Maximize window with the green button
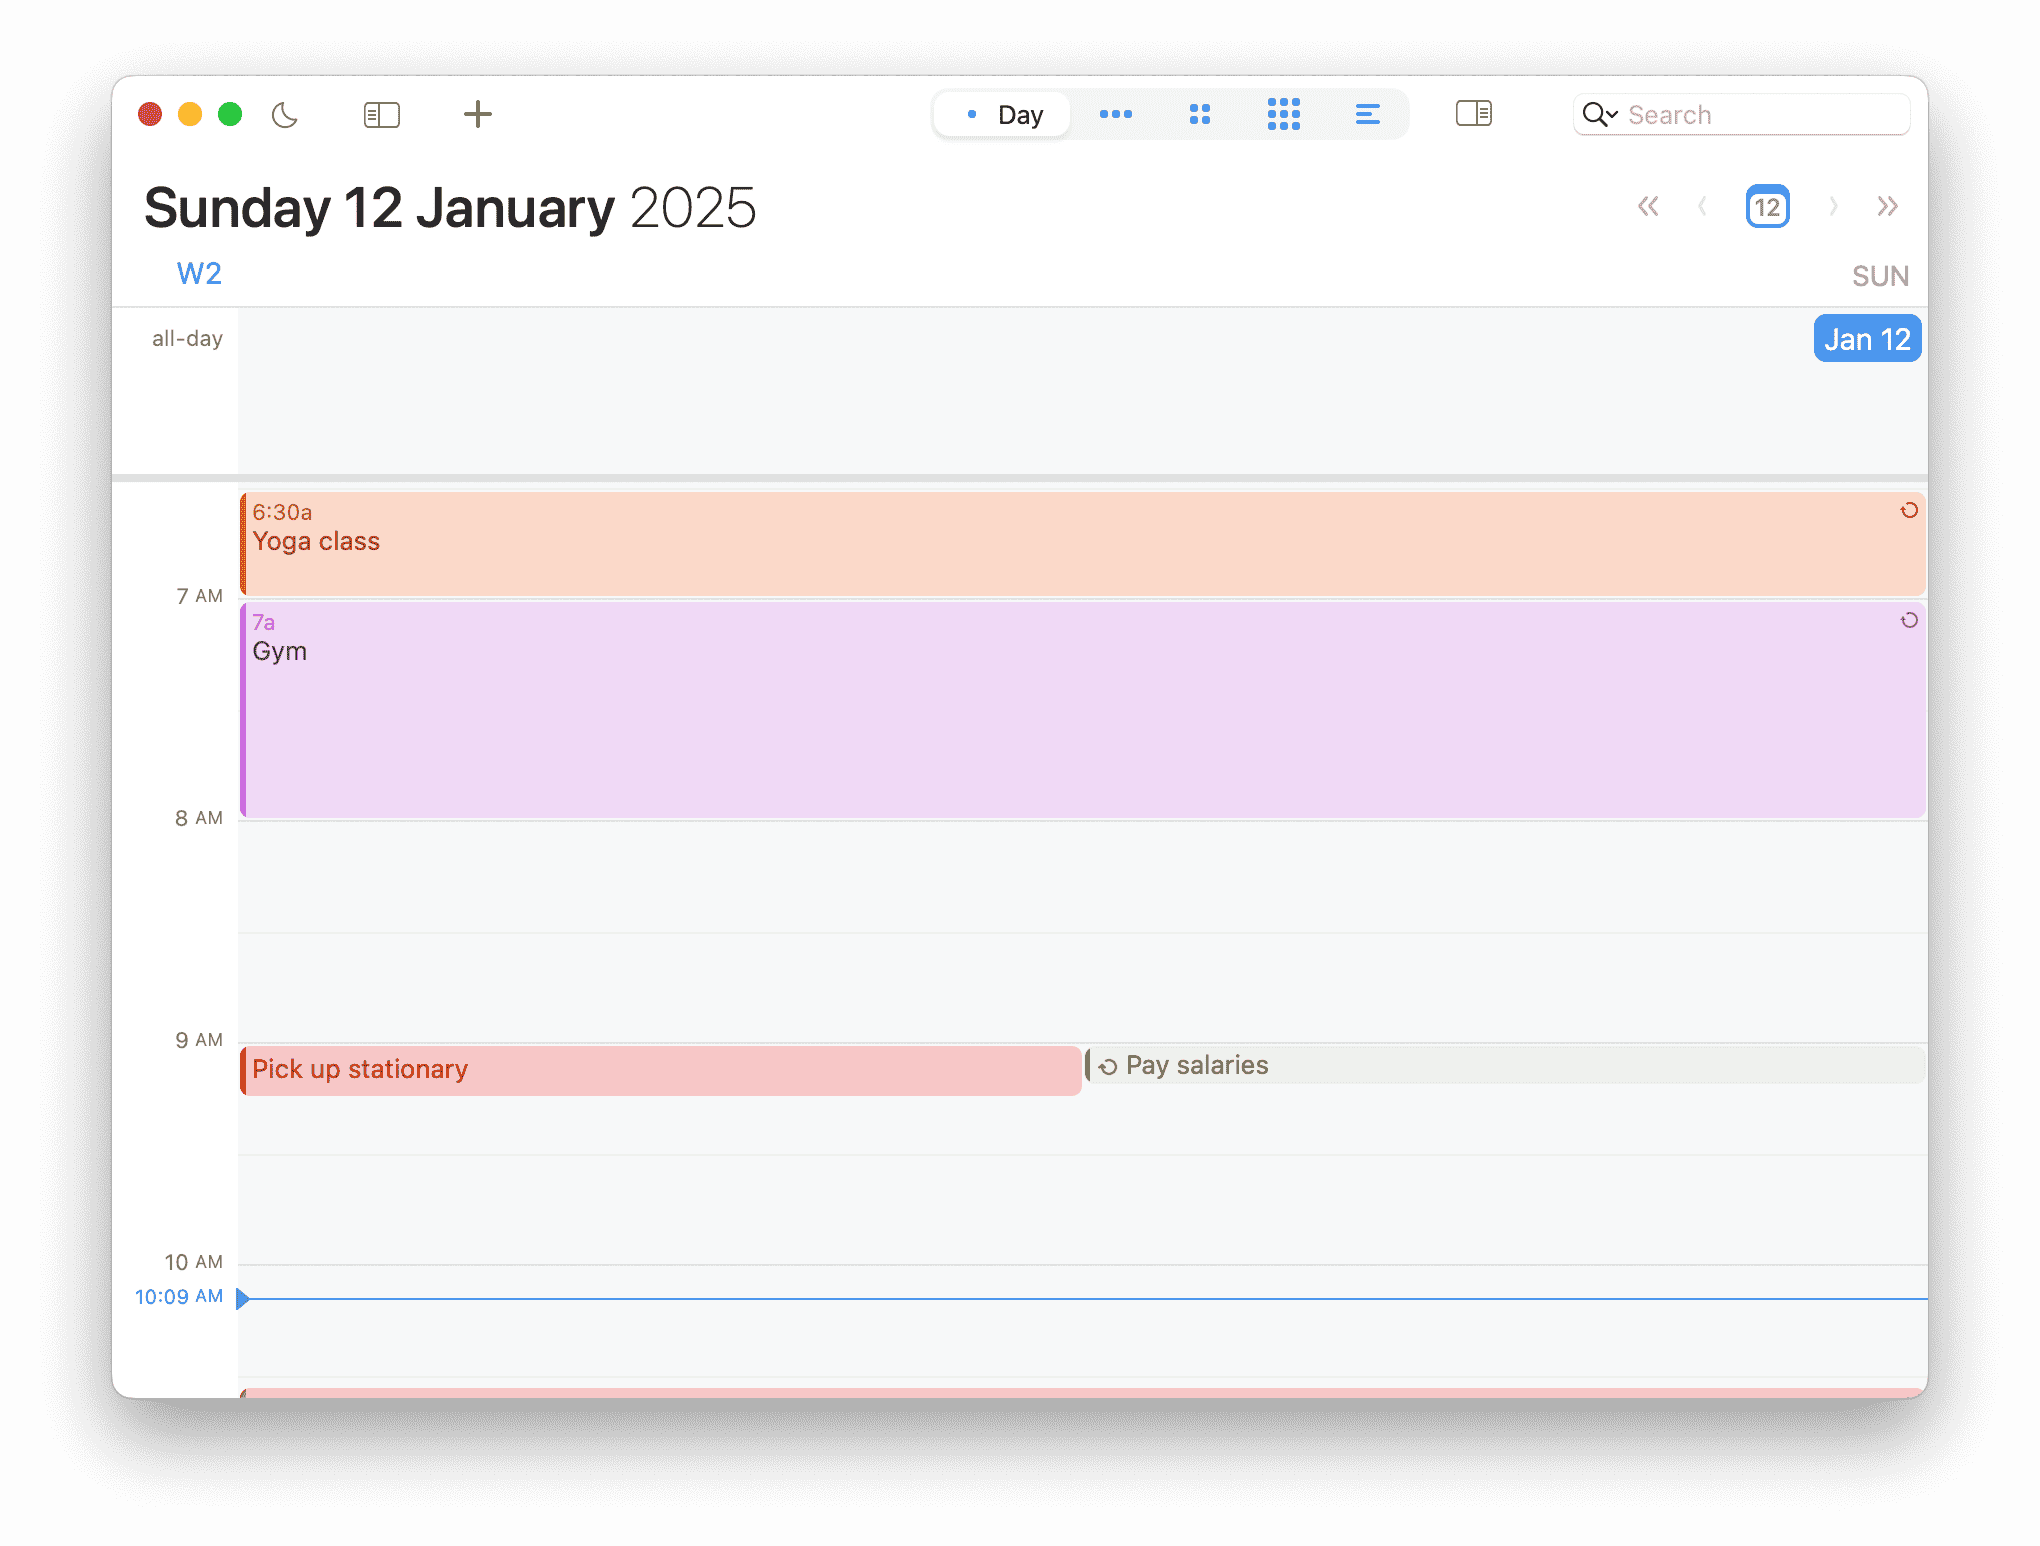This screenshot has width=2040, height=1546. [230, 114]
